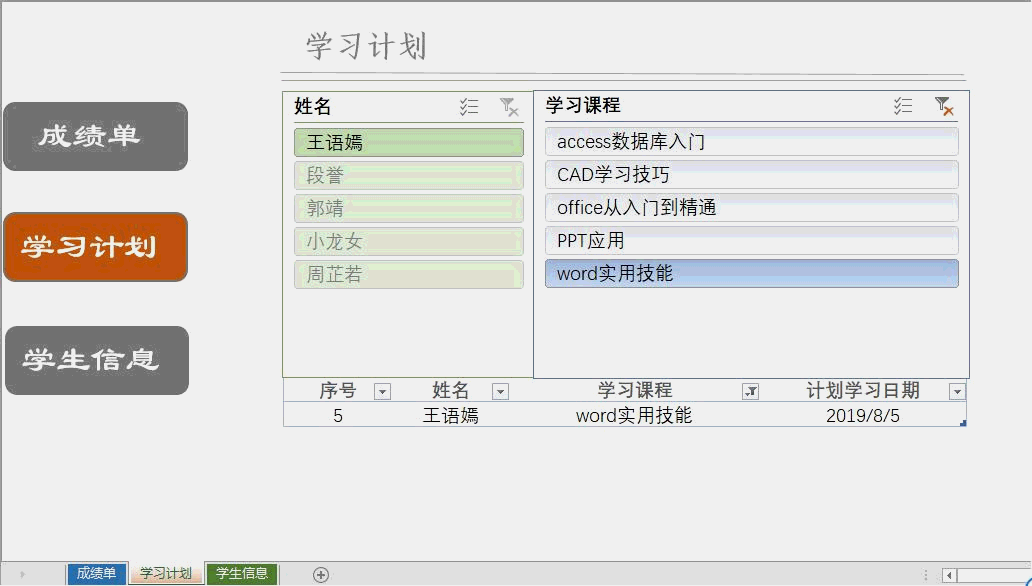Image resolution: width=1032 pixels, height=586 pixels.
Task: Click horizontal scrollbar left arrow
Action: pos(948,575)
